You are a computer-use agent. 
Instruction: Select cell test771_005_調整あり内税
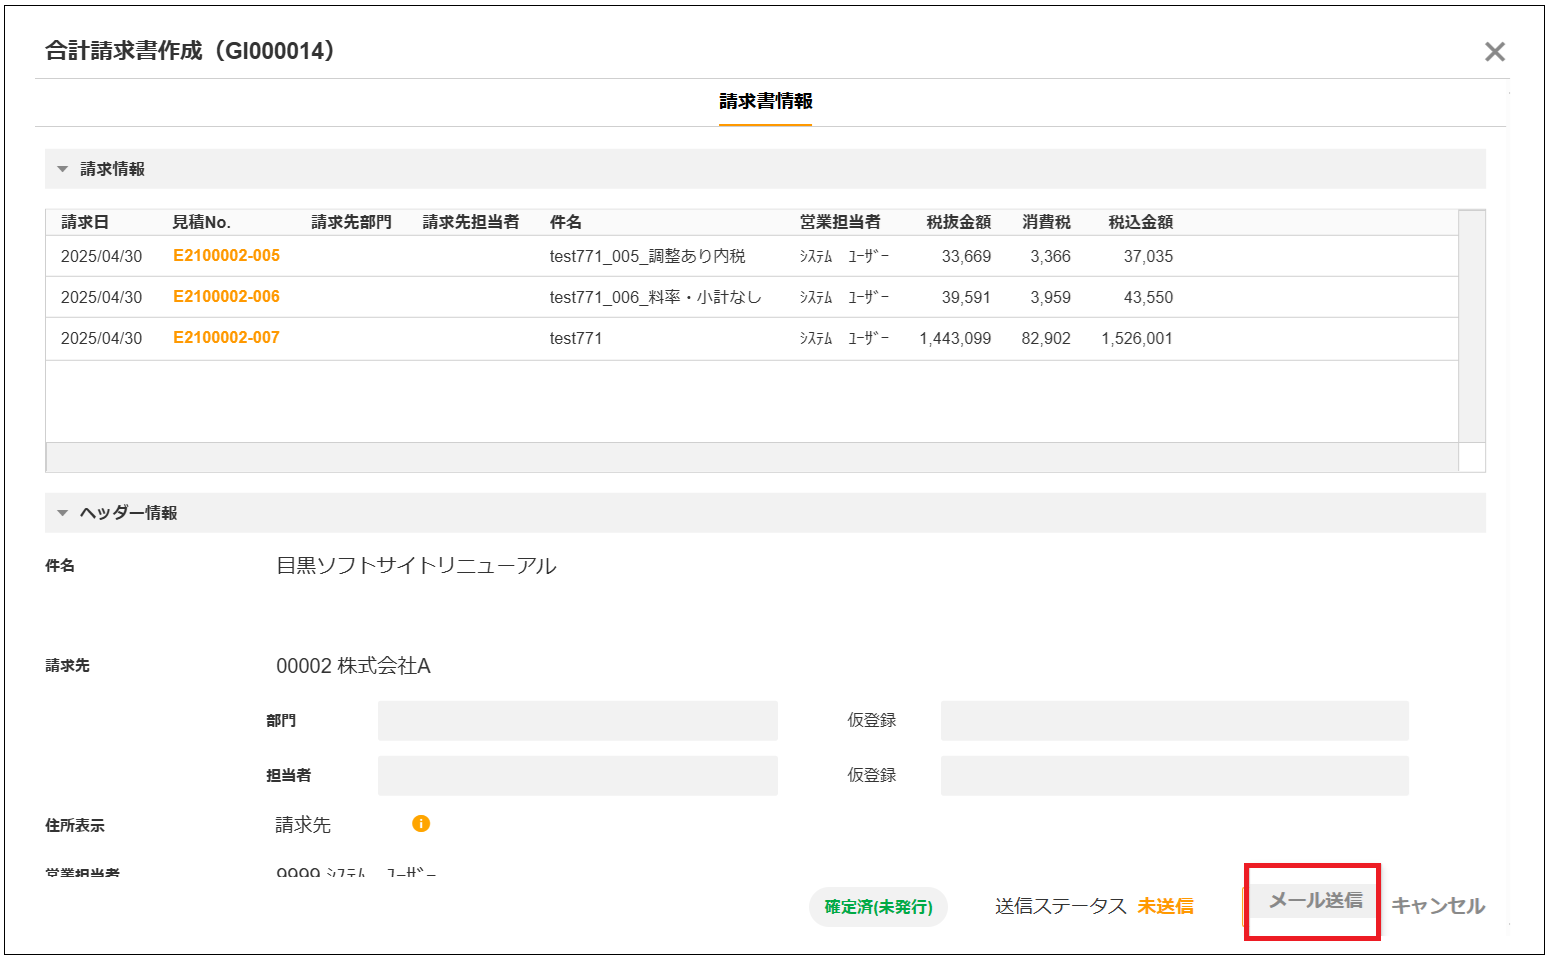point(647,256)
